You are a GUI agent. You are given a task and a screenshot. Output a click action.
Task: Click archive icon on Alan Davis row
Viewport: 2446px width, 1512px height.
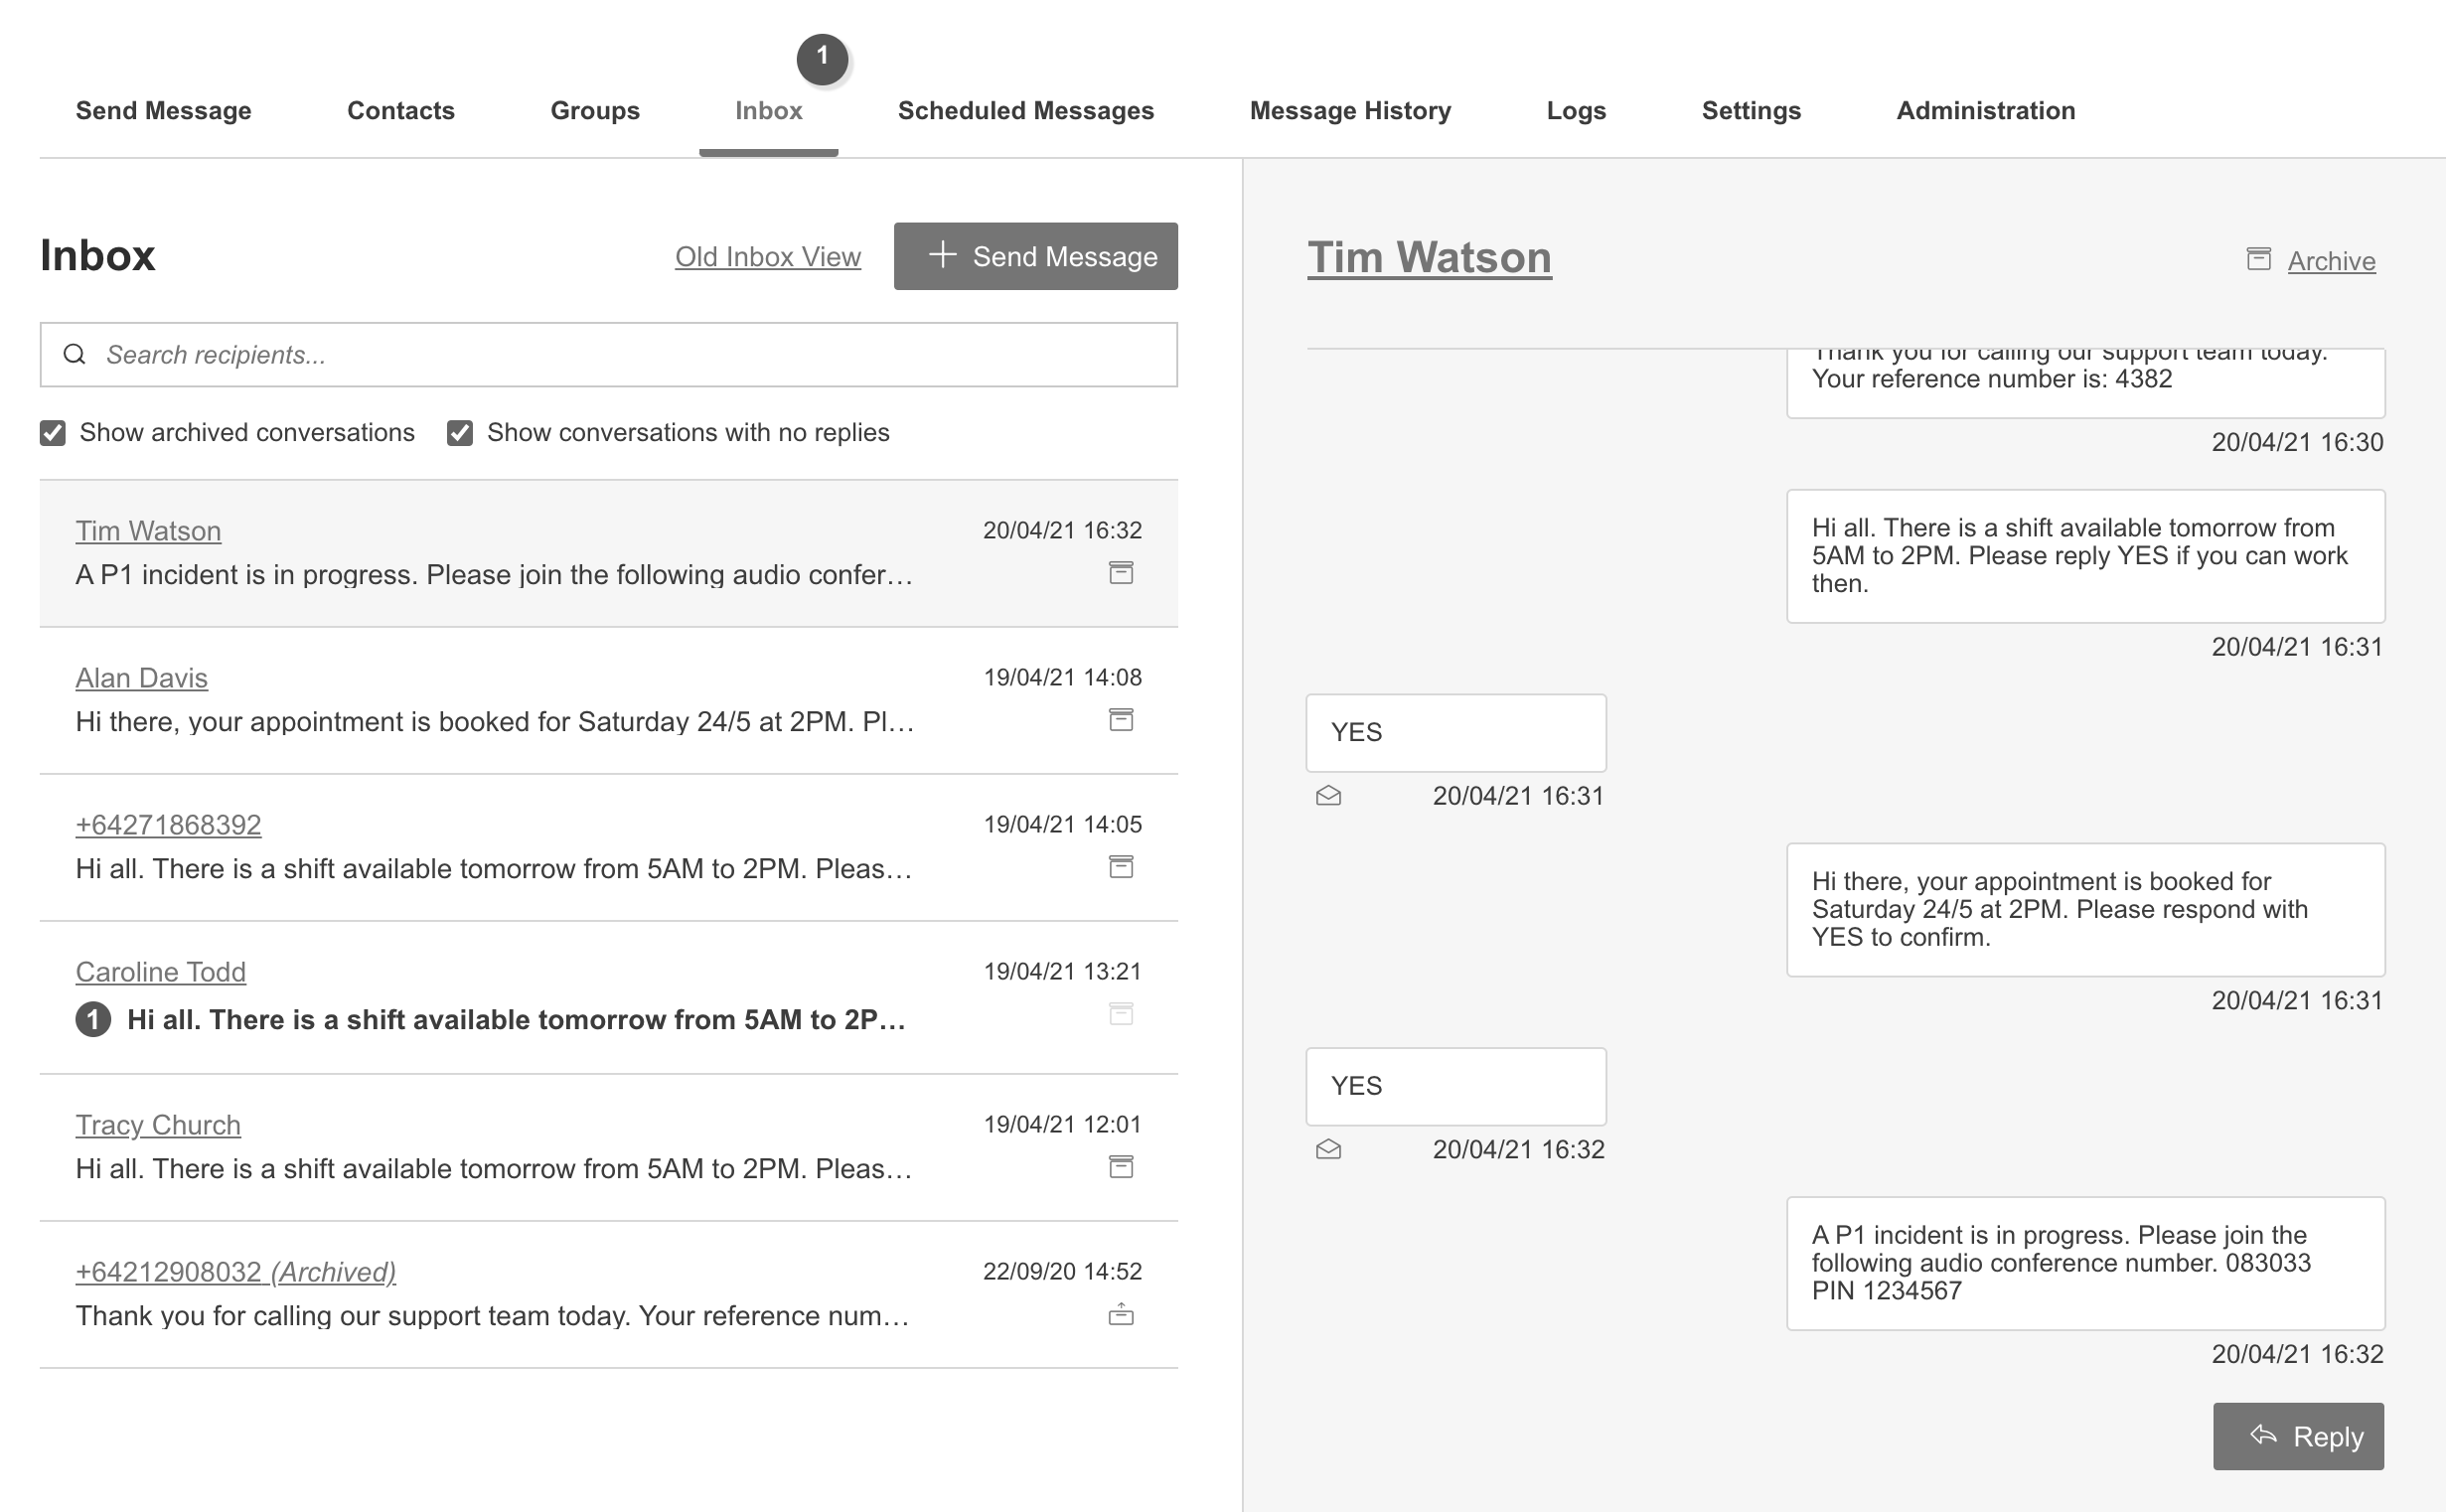1121,720
